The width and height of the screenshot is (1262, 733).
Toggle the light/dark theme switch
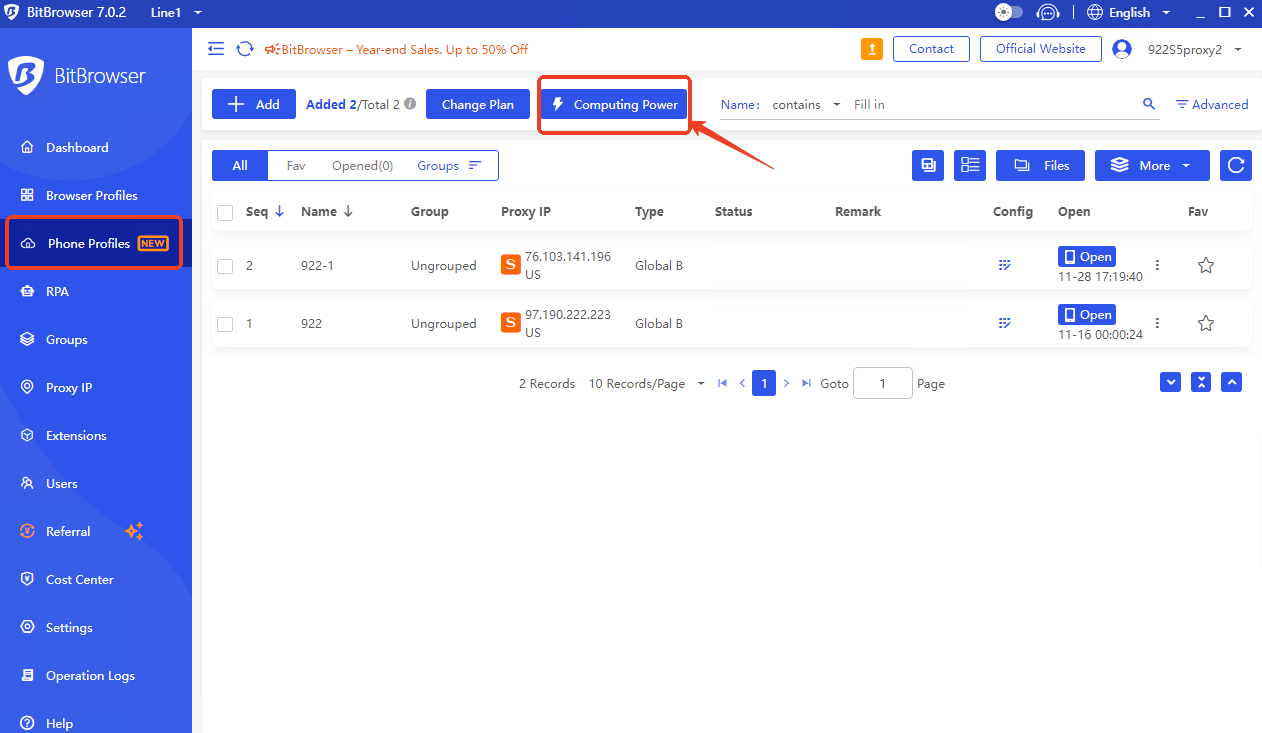1009,13
